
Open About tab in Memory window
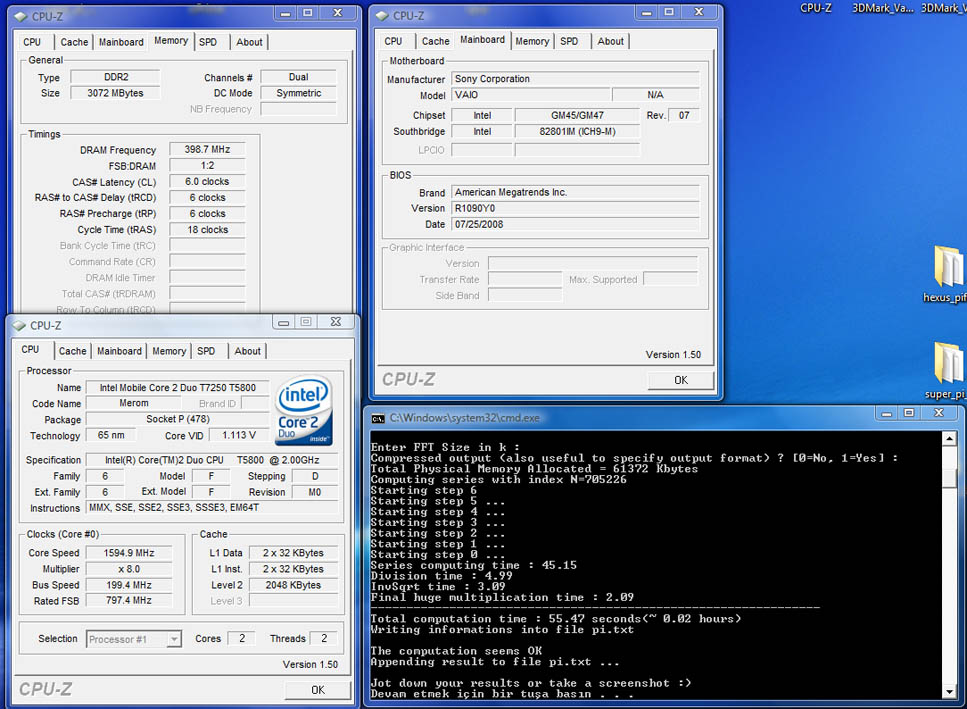click(x=249, y=42)
